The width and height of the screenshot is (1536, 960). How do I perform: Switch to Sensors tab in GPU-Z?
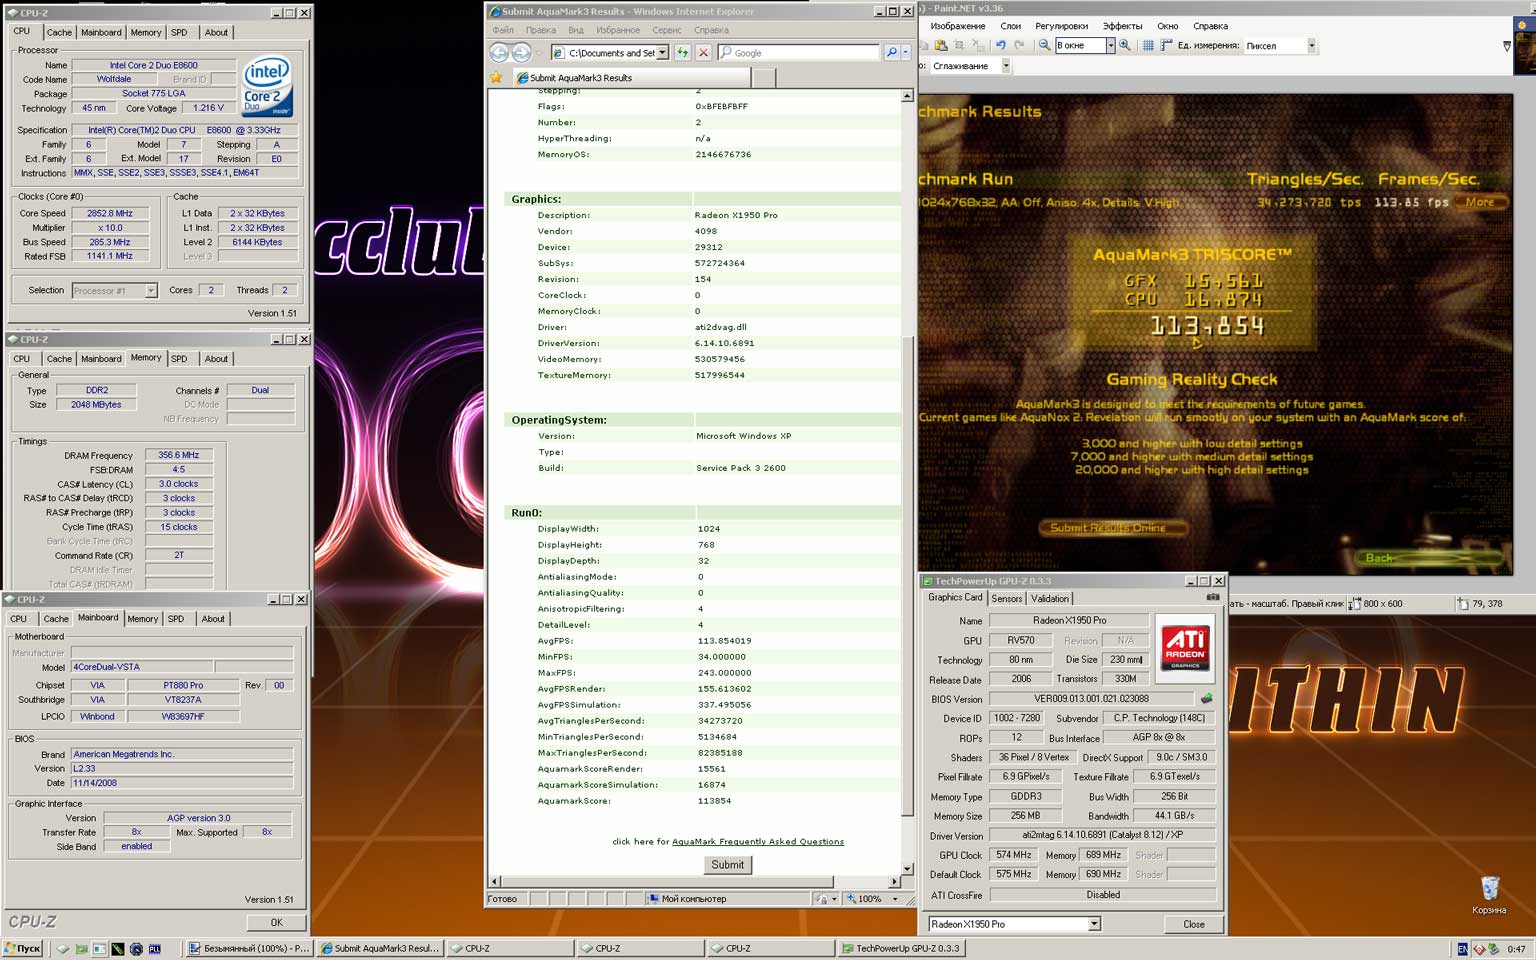point(1007,598)
